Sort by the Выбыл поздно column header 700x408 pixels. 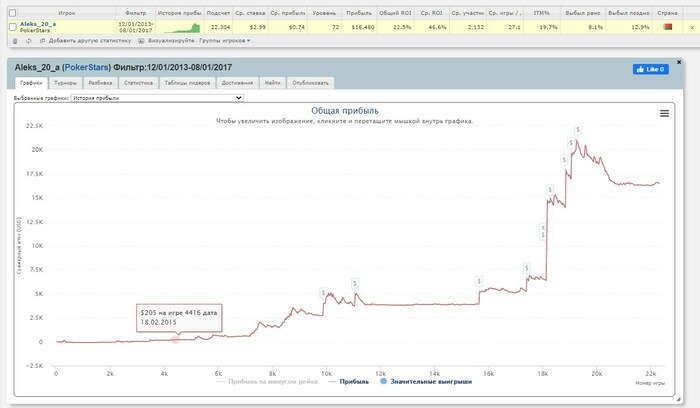click(x=629, y=13)
